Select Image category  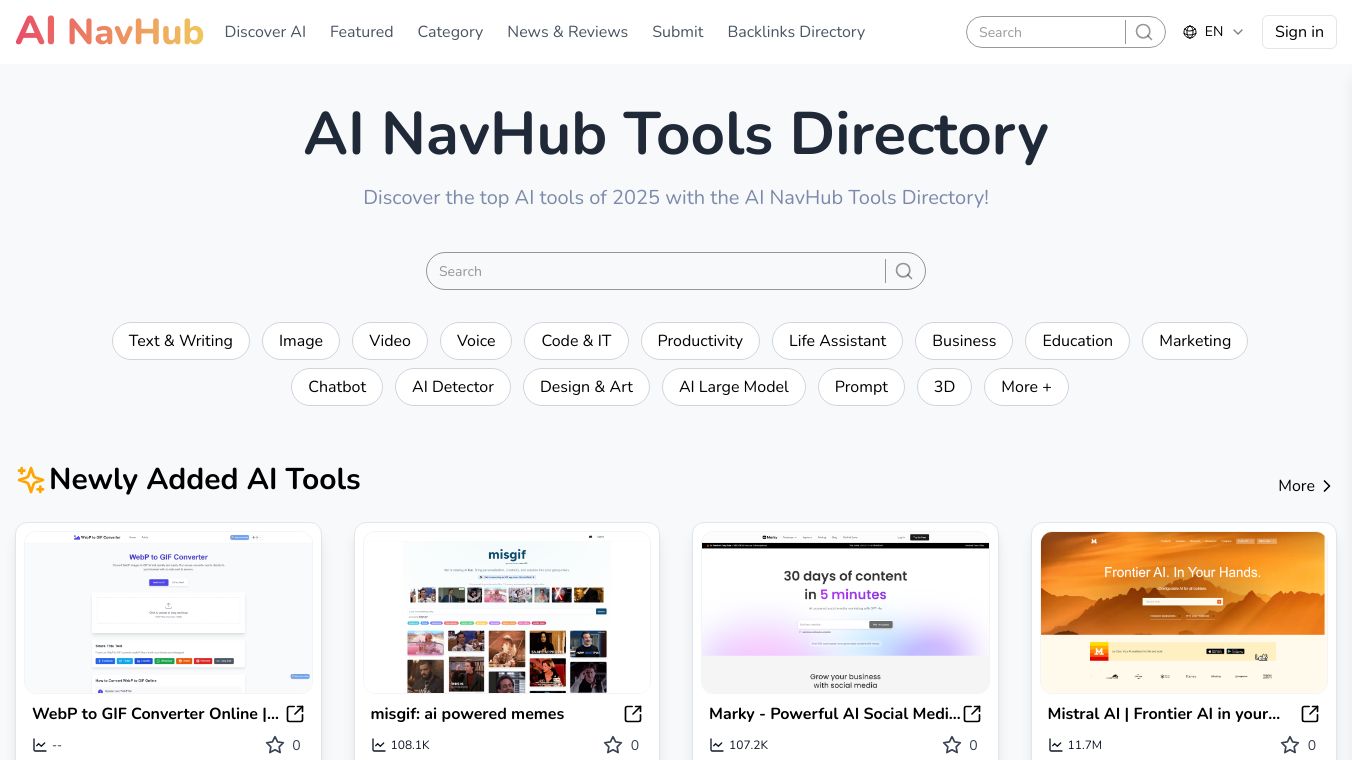(x=301, y=341)
